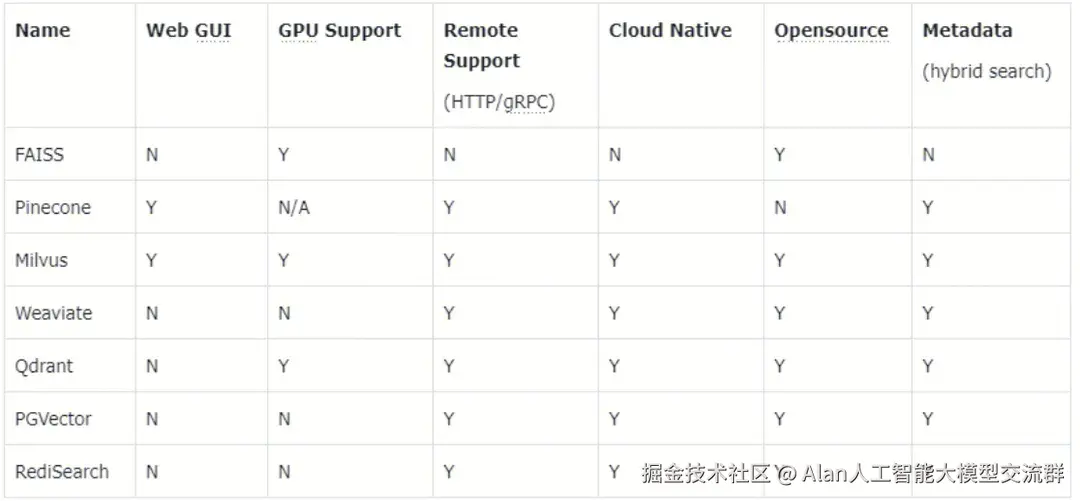1080x501 pixels.
Task: Click the Weaviate row label
Action: pyautogui.click(x=53, y=313)
